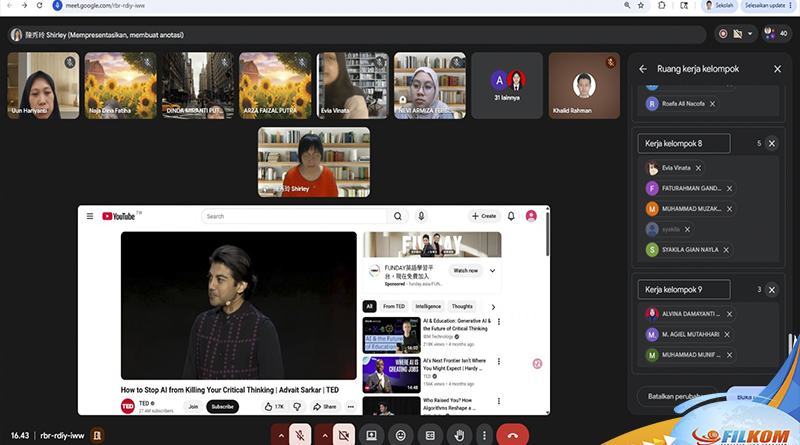
Task: Remove M. AGIEL MUTAHHARI from the group
Action: point(727,334)
